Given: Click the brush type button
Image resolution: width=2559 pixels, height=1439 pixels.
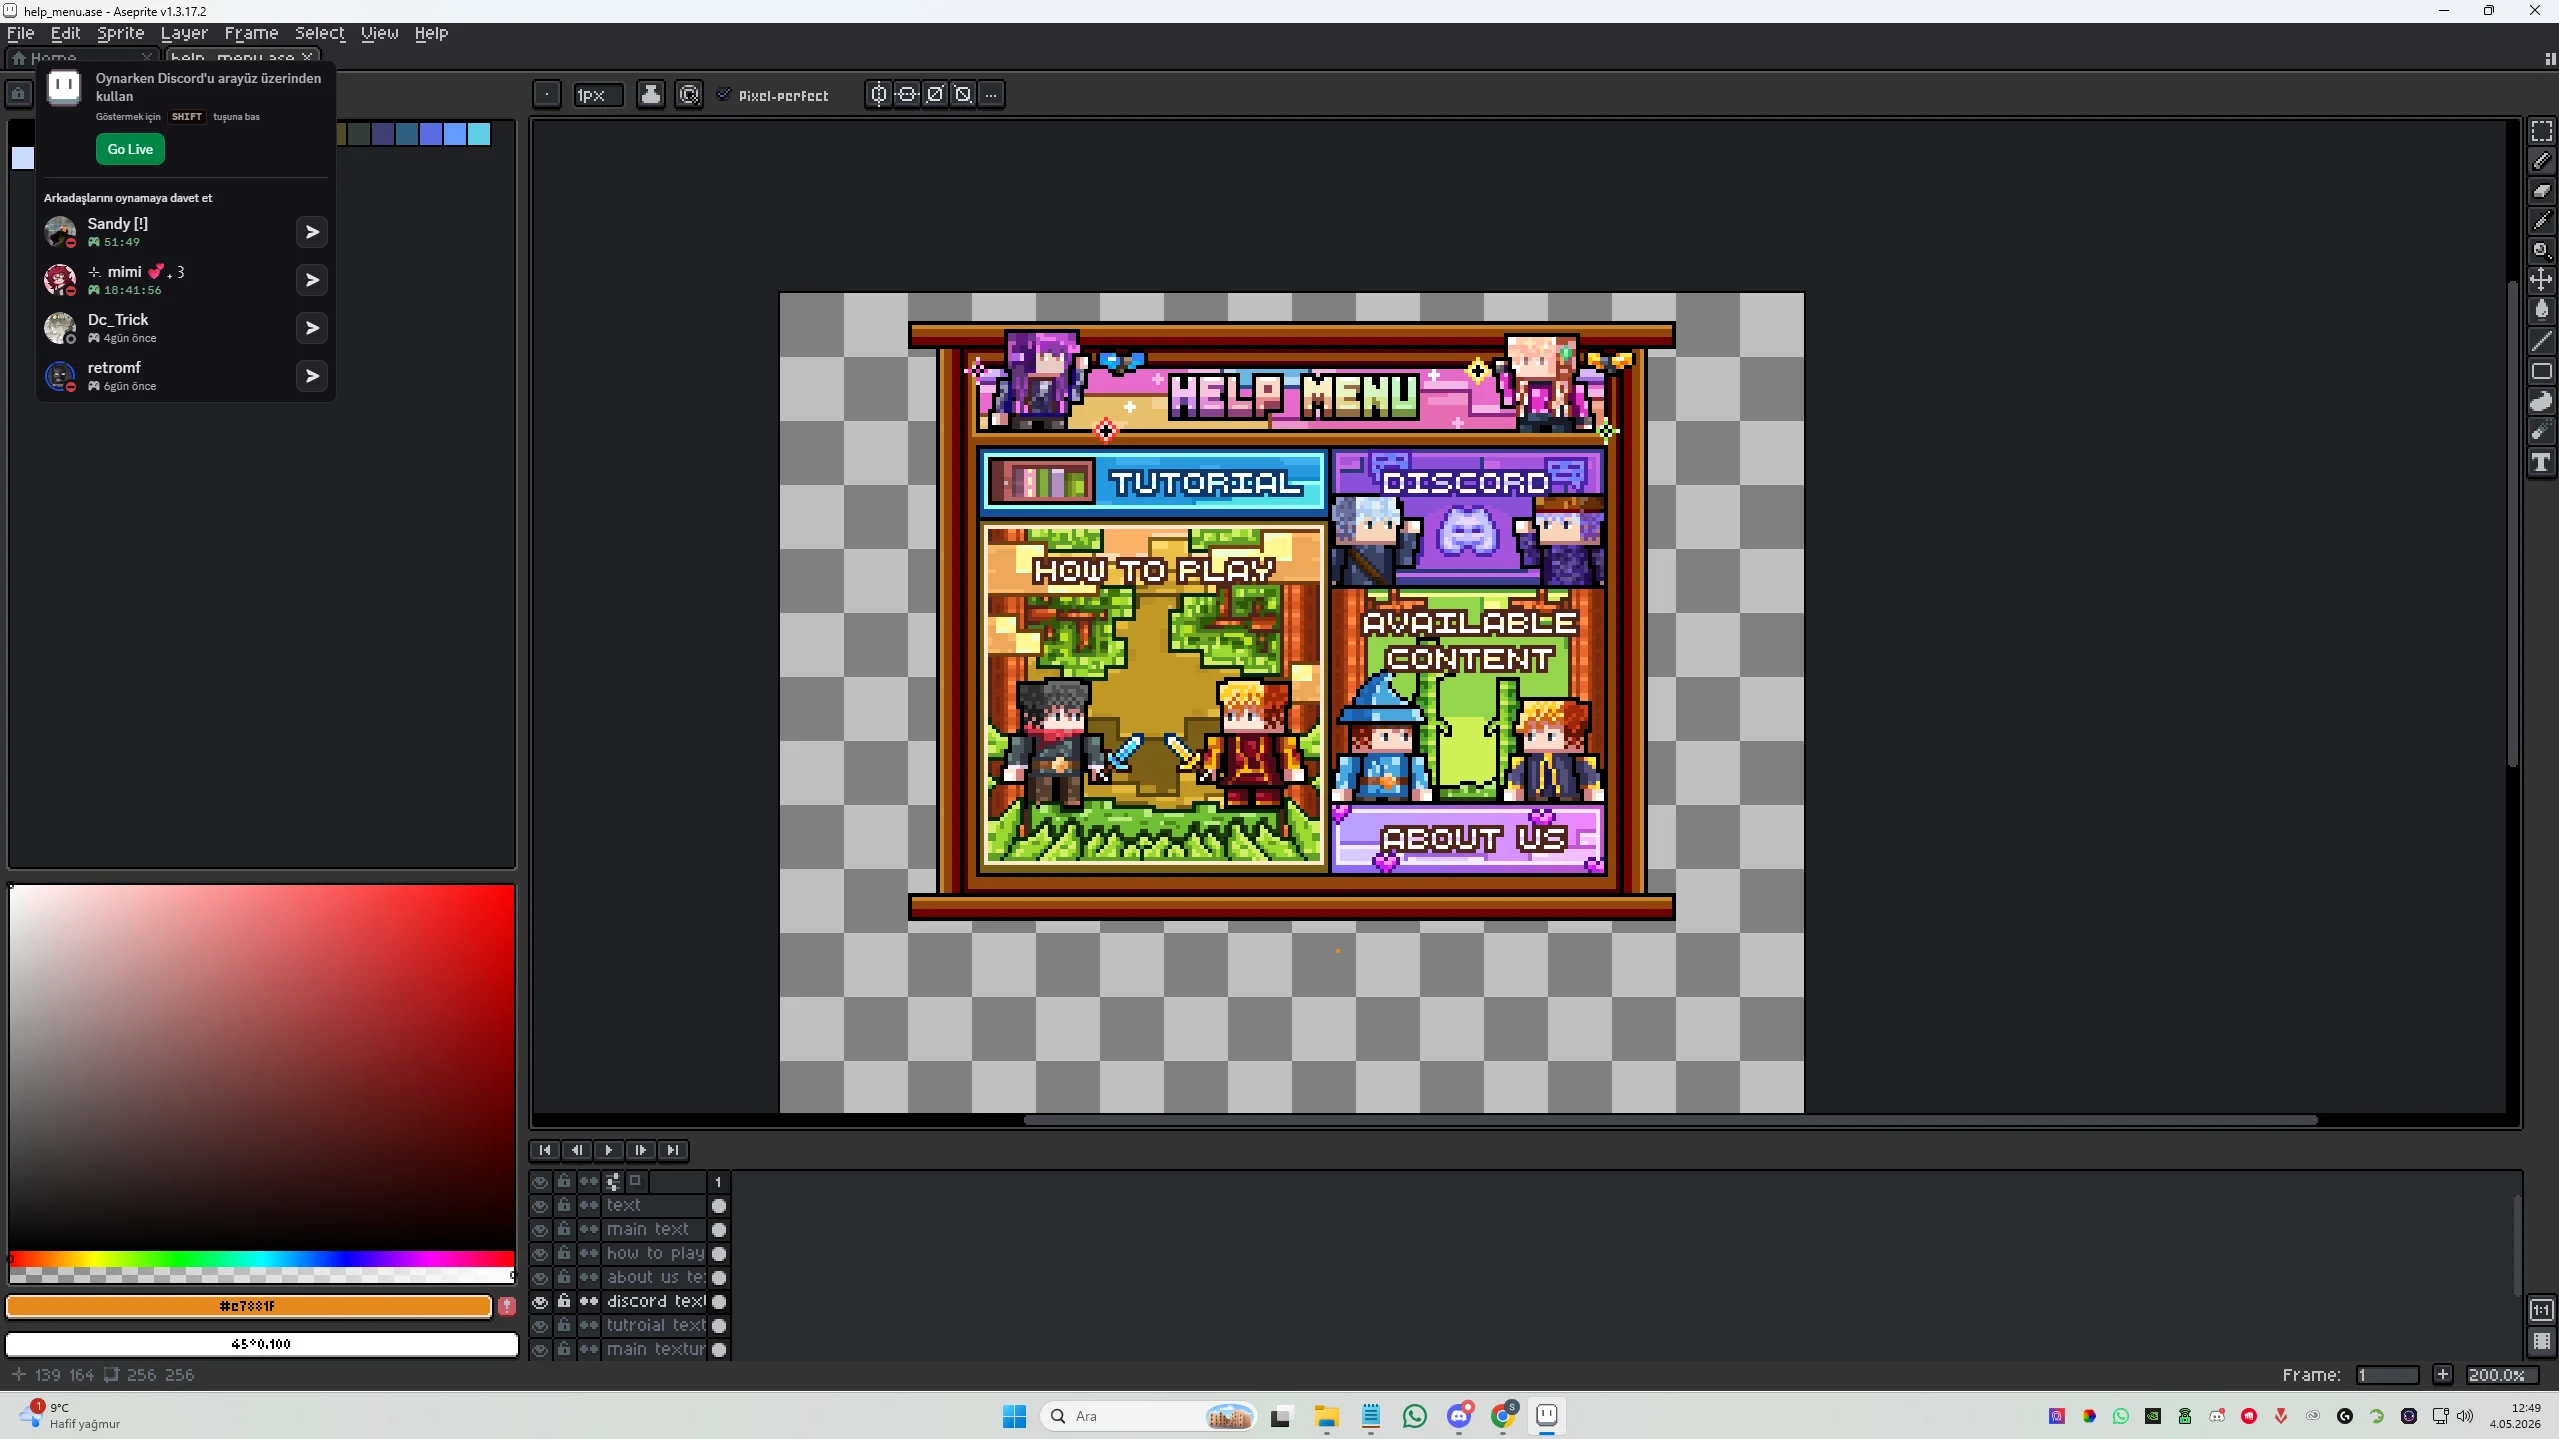Looking at the screenshot, I should click(547, 95).
